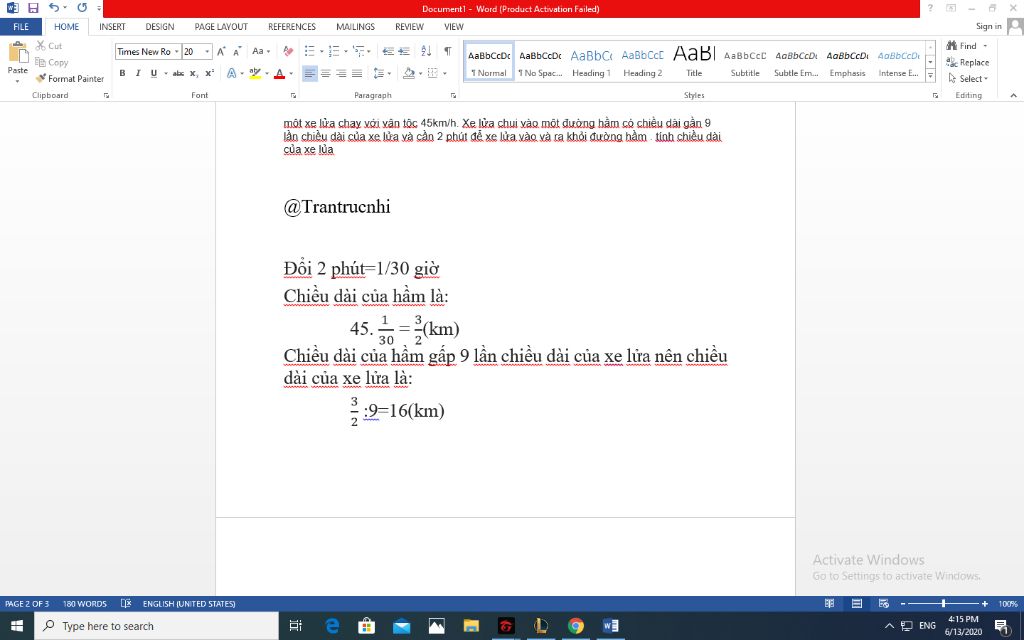
Task: Switch to the INSERT tab
Action: [112, 27]
